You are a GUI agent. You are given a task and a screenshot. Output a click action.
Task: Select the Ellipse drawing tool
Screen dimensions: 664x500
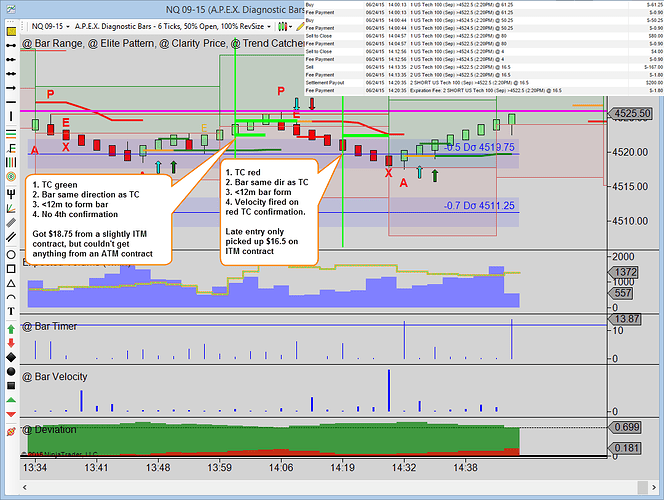pos(11,254)
